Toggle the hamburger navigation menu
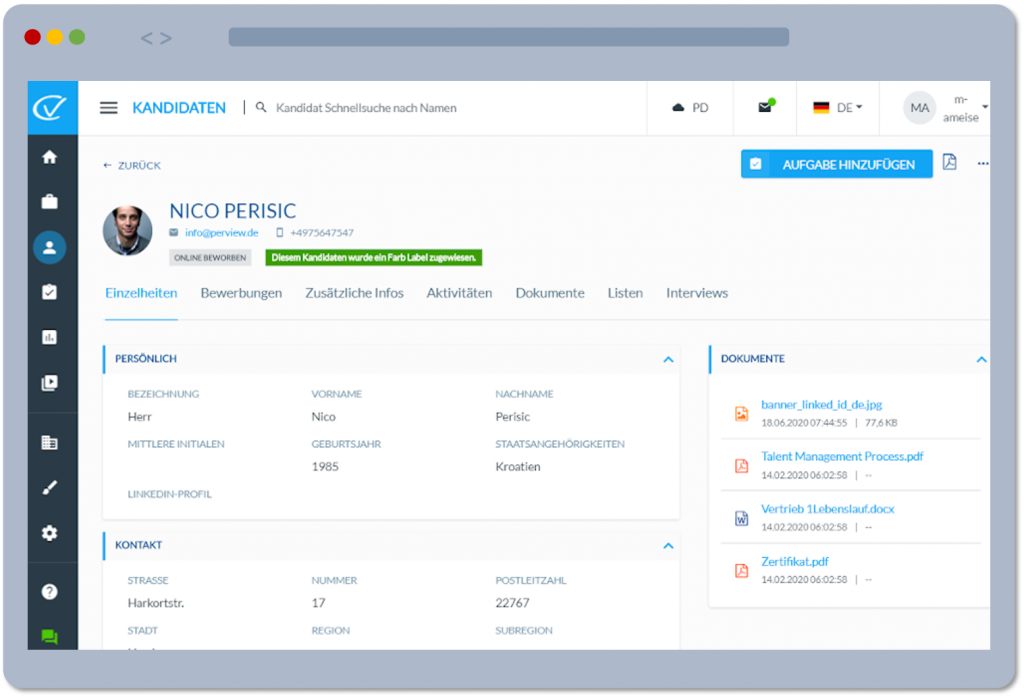Viewport: 1024px width, 699px height. (109, 108)
